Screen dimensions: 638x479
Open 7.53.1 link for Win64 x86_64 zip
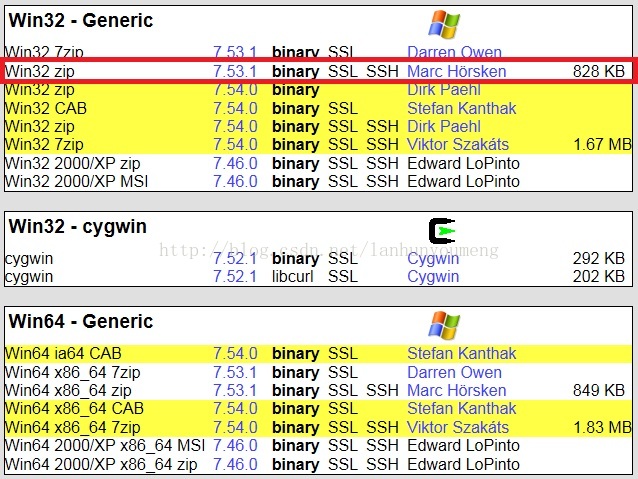pyautogui.click(x=235, y=390)
